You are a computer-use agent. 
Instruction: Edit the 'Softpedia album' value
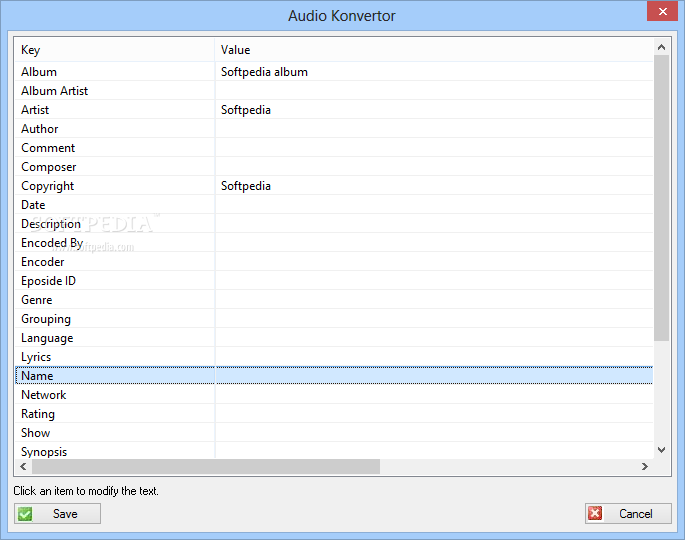click(x=264, y=72)
